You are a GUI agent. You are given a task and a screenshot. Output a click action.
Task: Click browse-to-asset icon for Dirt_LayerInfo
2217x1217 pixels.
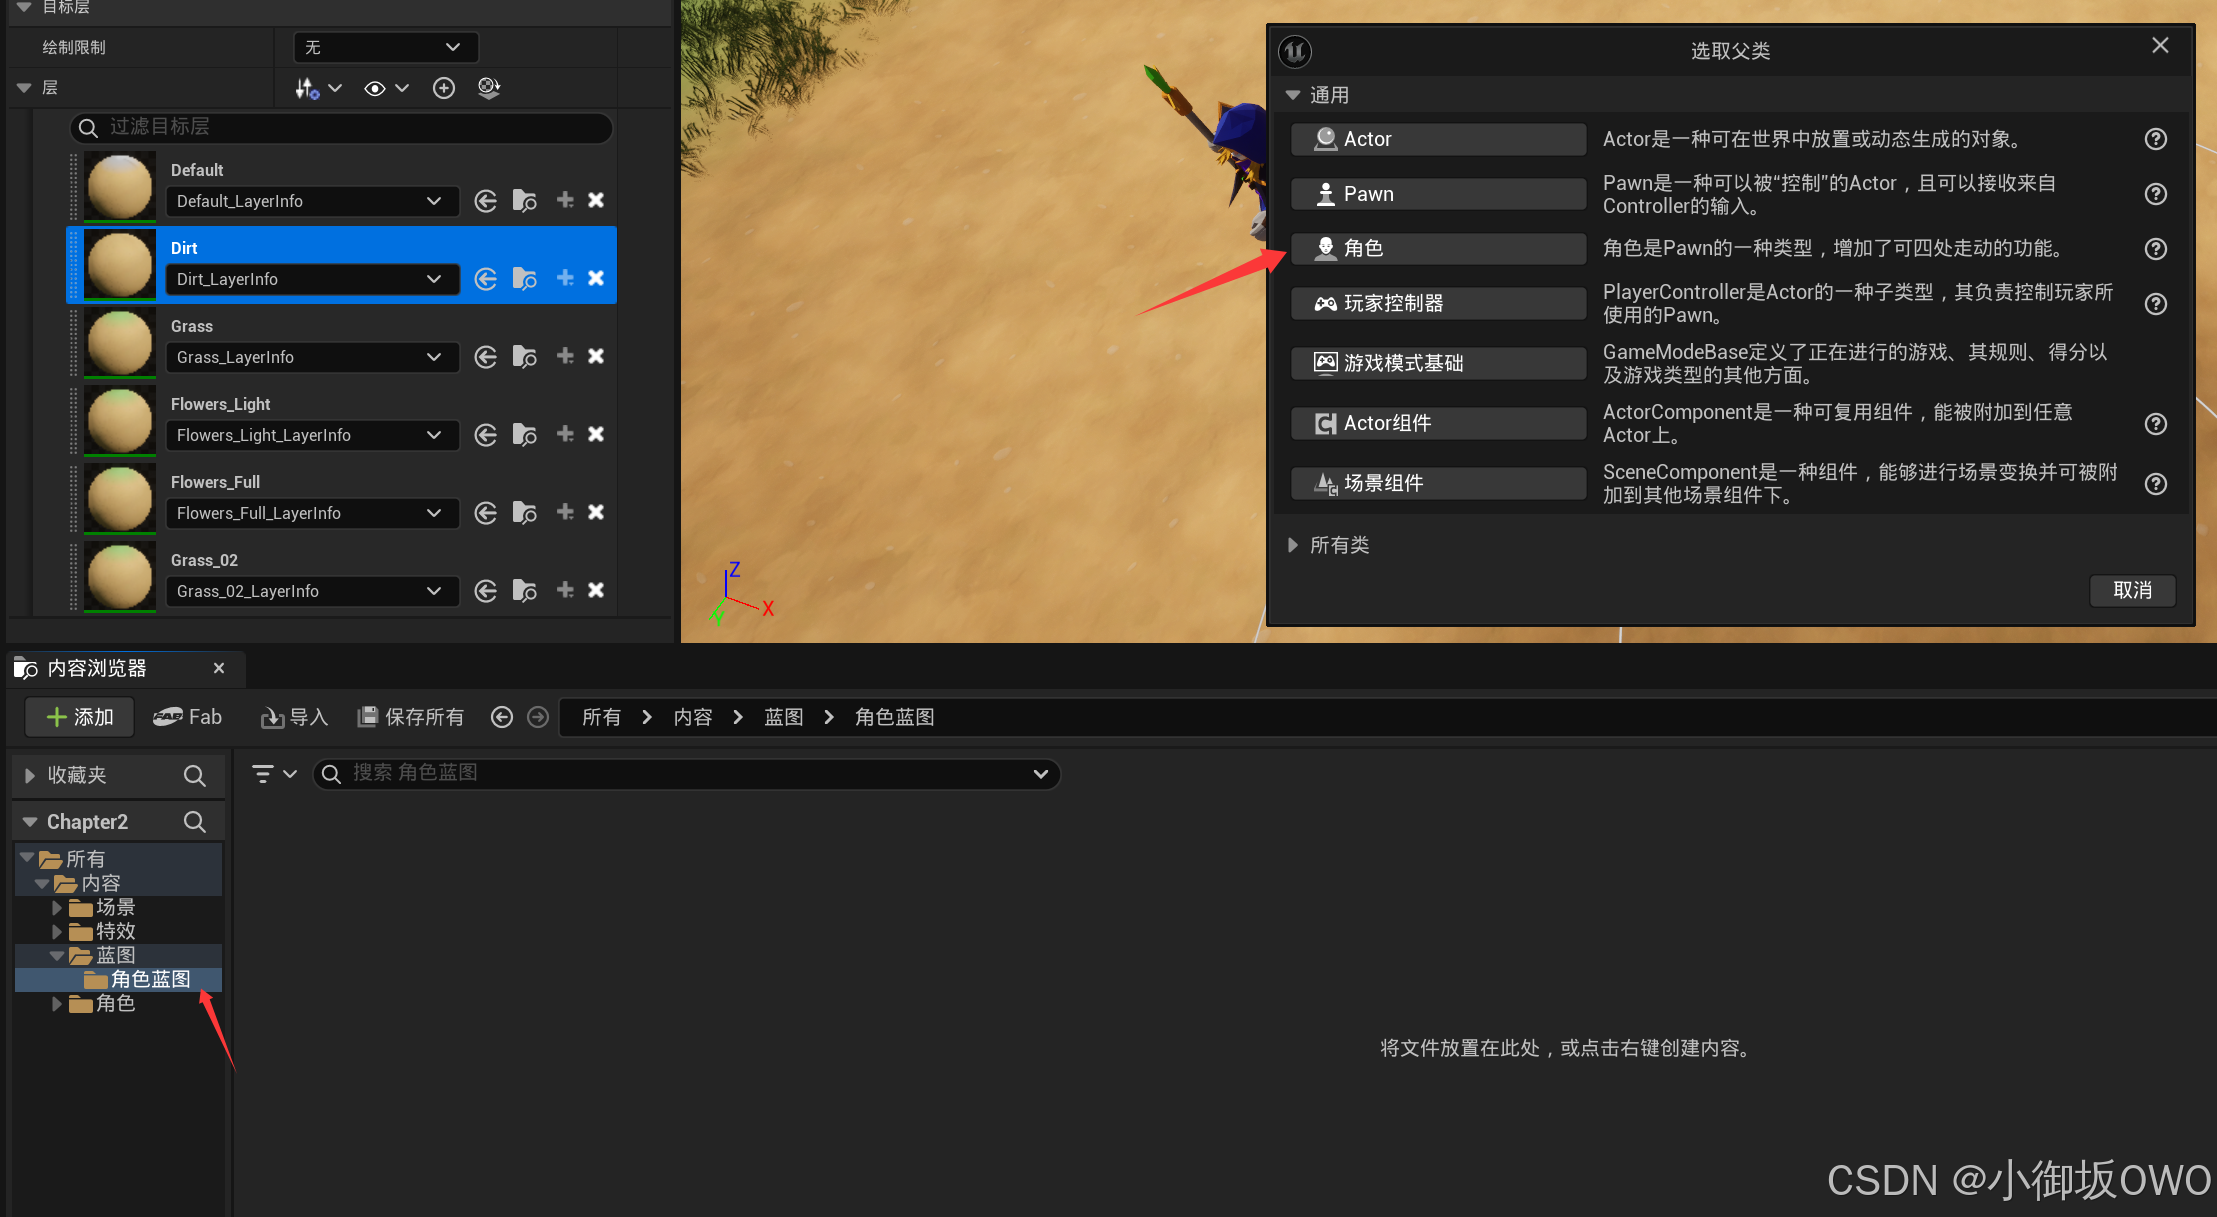pyautogui.click(x=524, y=279)
